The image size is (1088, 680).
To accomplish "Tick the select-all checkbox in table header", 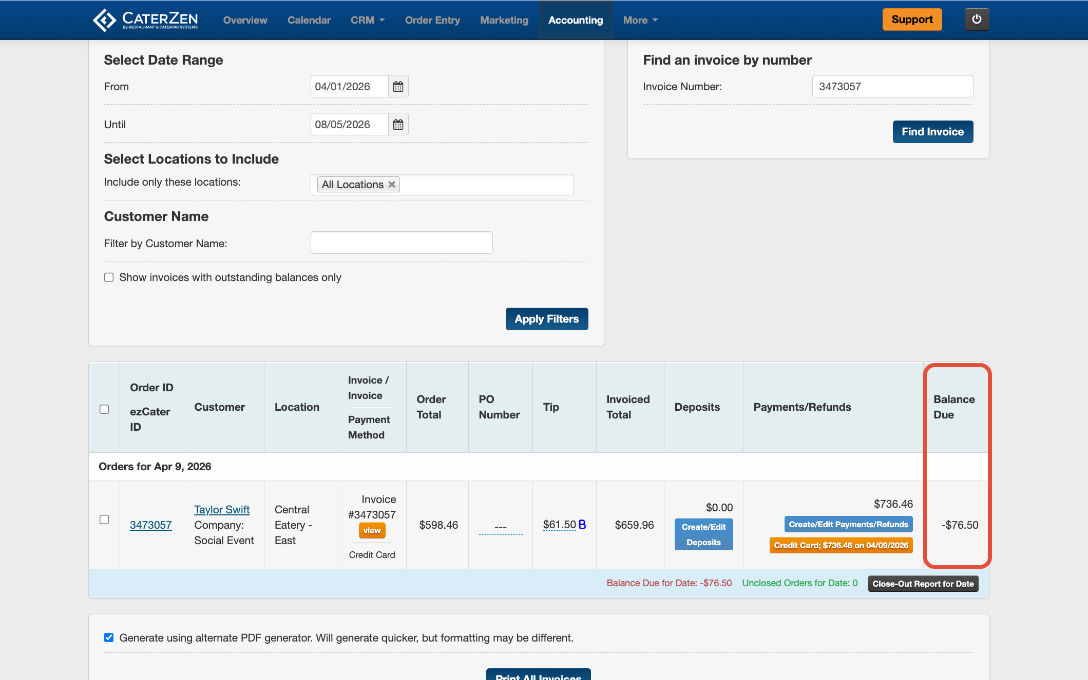I will point(104,409).
